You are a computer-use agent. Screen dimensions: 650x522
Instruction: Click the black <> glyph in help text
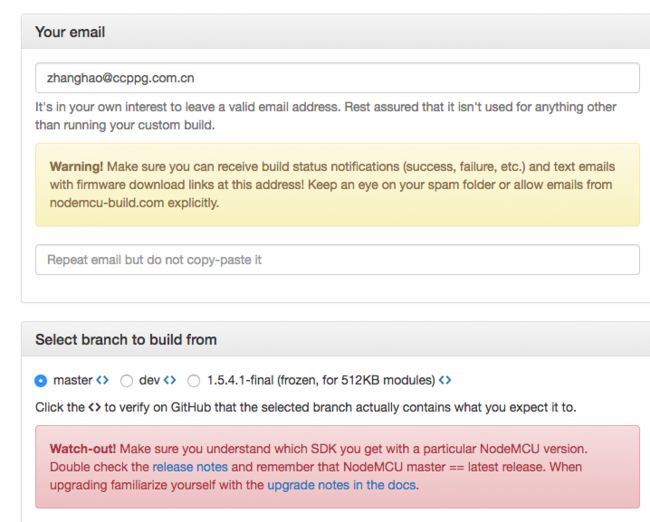[95, 407]
